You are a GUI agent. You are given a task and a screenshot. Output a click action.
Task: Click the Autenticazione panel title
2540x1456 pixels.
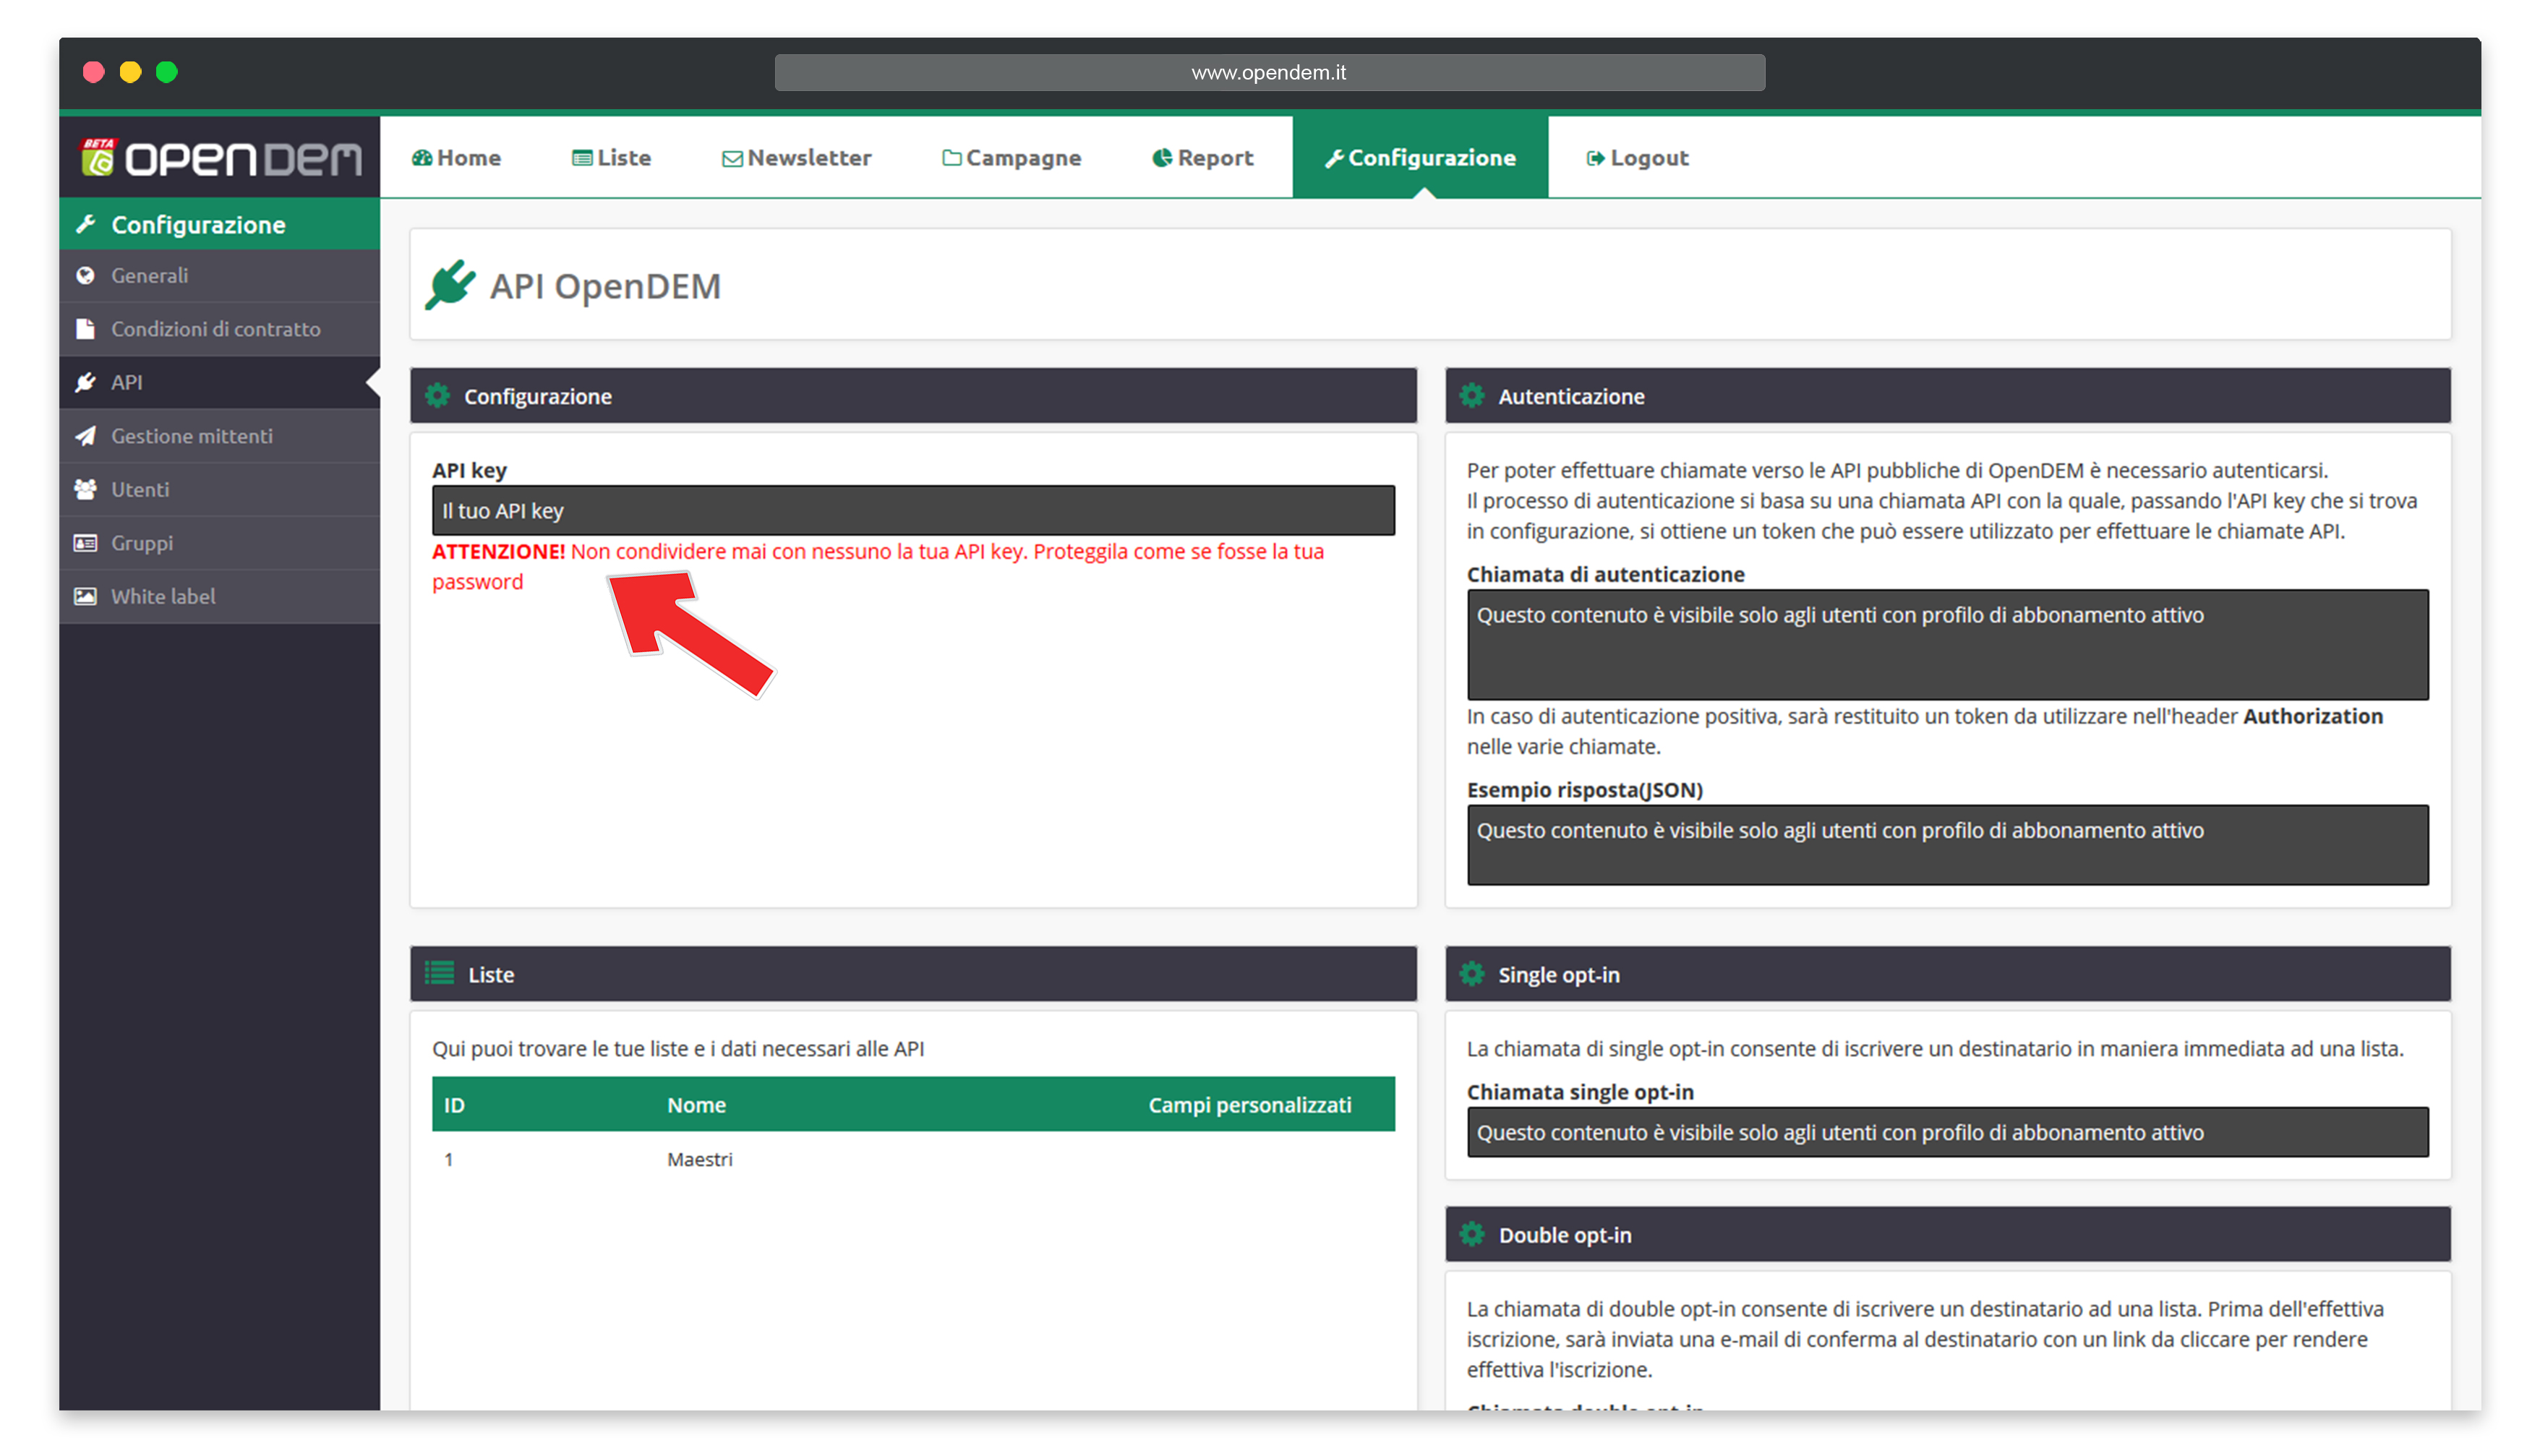[1571, 396]
